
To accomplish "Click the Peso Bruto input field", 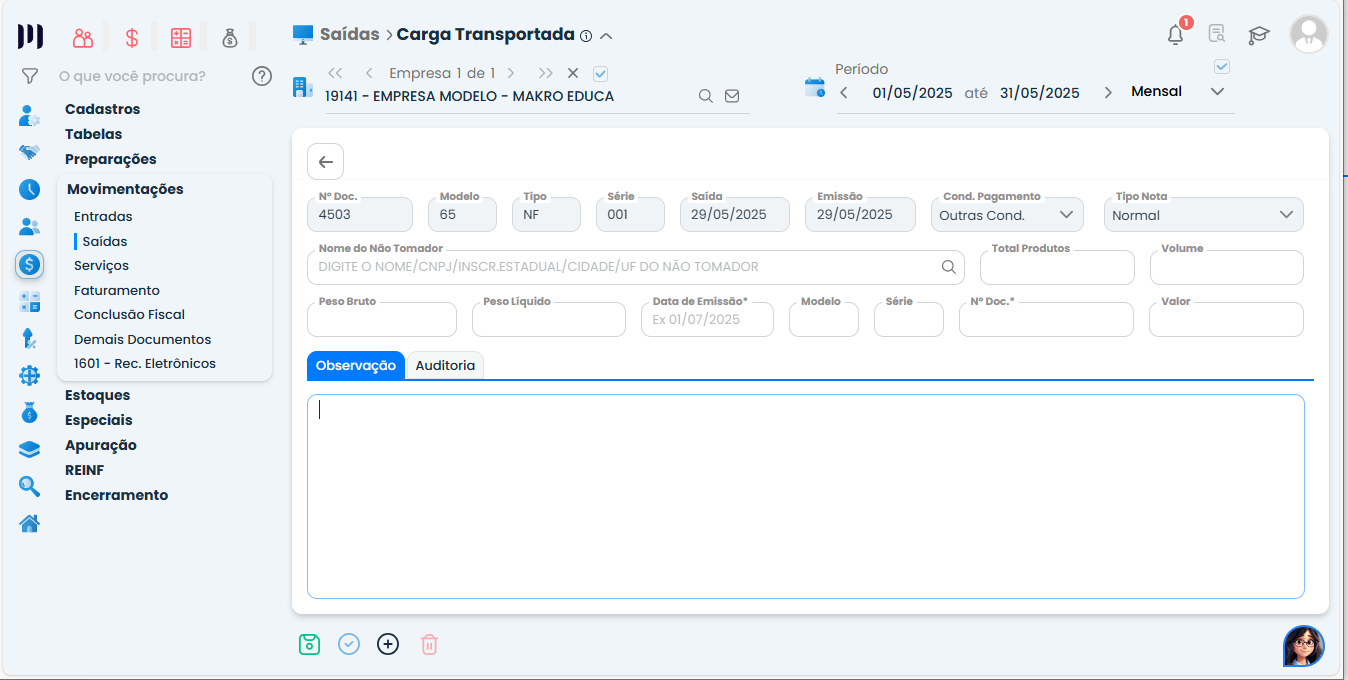I will [x=381, y=320].
